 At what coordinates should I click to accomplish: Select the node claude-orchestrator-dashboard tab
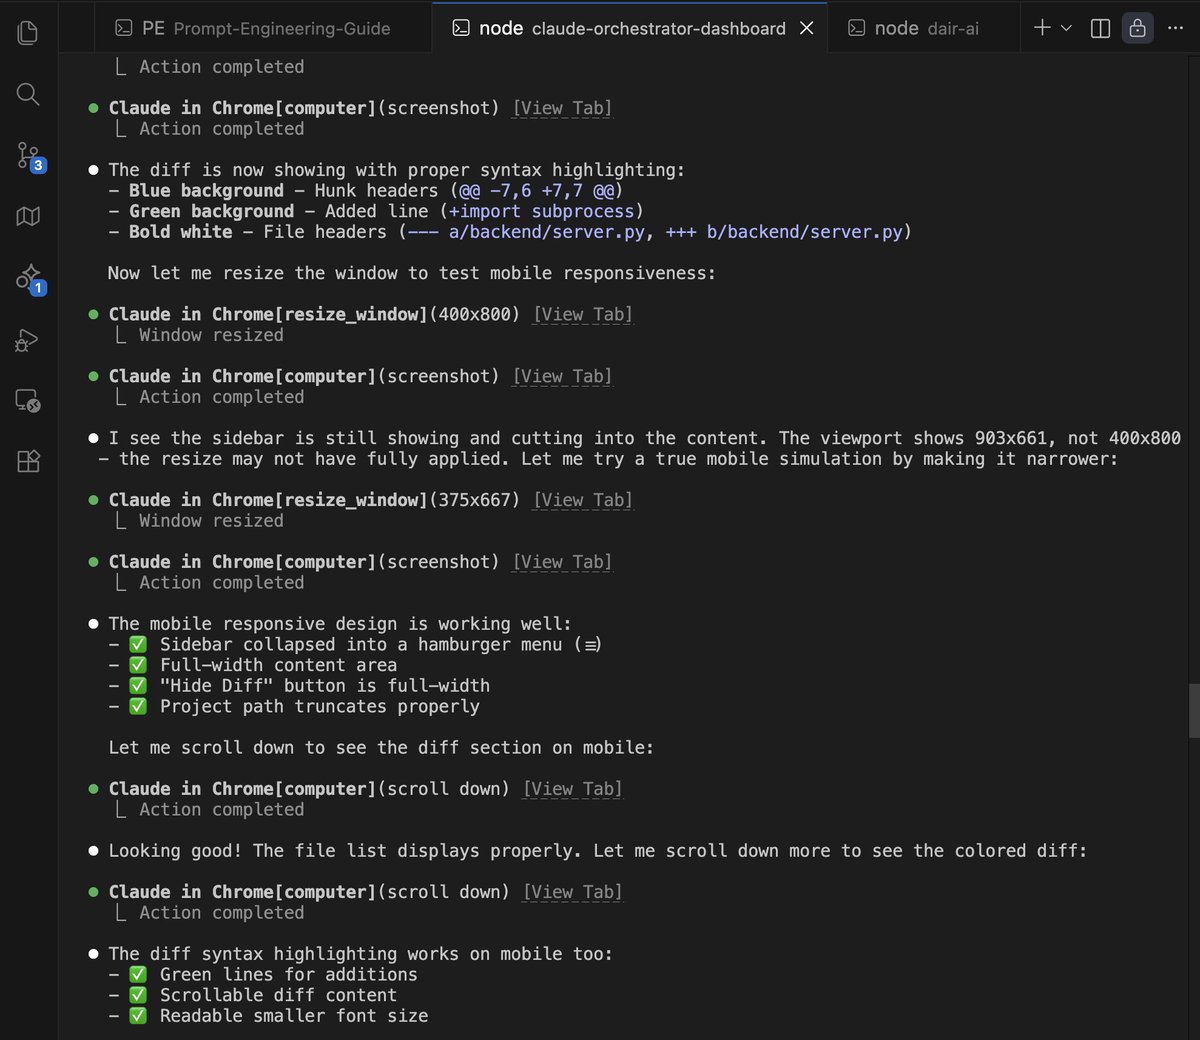620,28
